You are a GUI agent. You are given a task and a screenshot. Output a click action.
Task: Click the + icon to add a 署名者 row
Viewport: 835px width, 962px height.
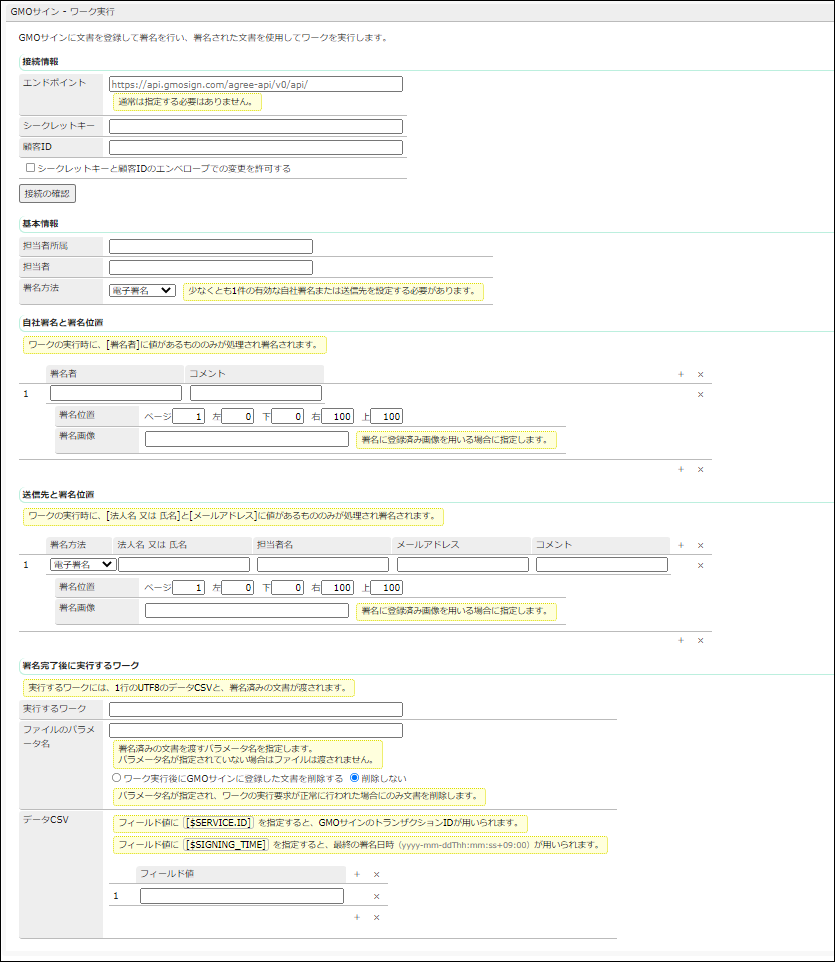click(x=680, y=373)
